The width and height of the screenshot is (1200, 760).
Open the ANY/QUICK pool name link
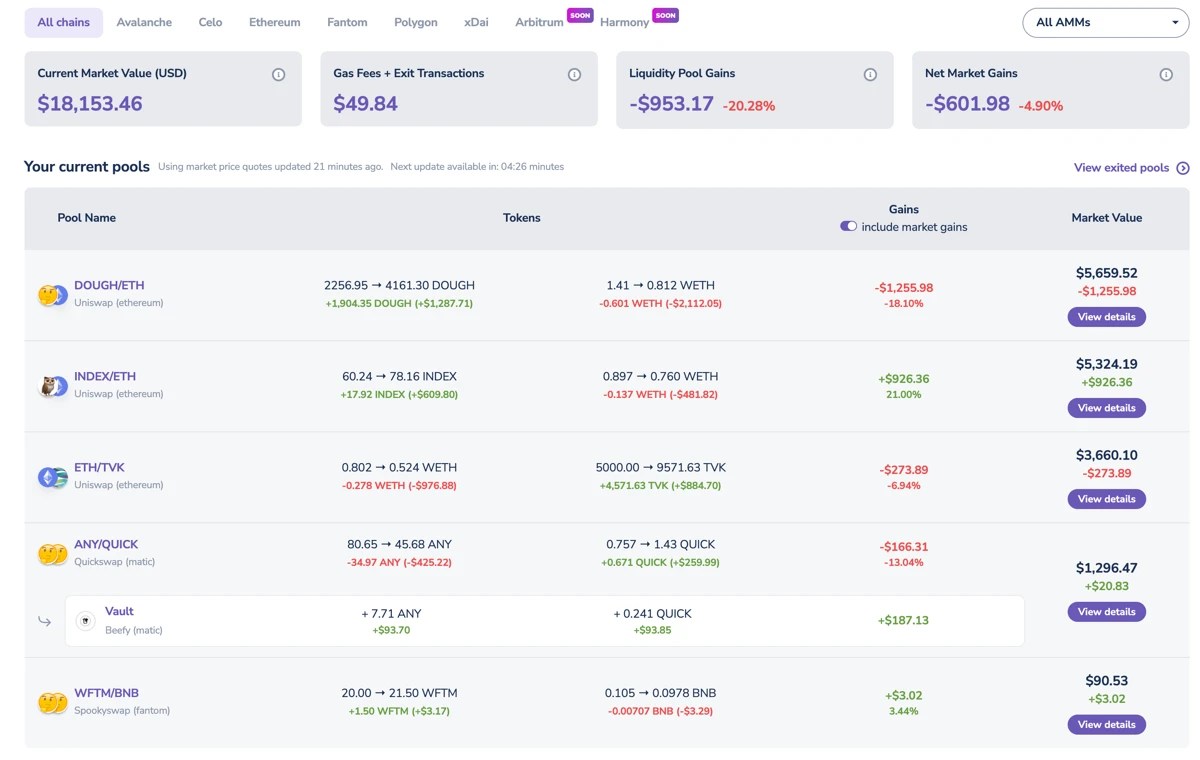106,545
